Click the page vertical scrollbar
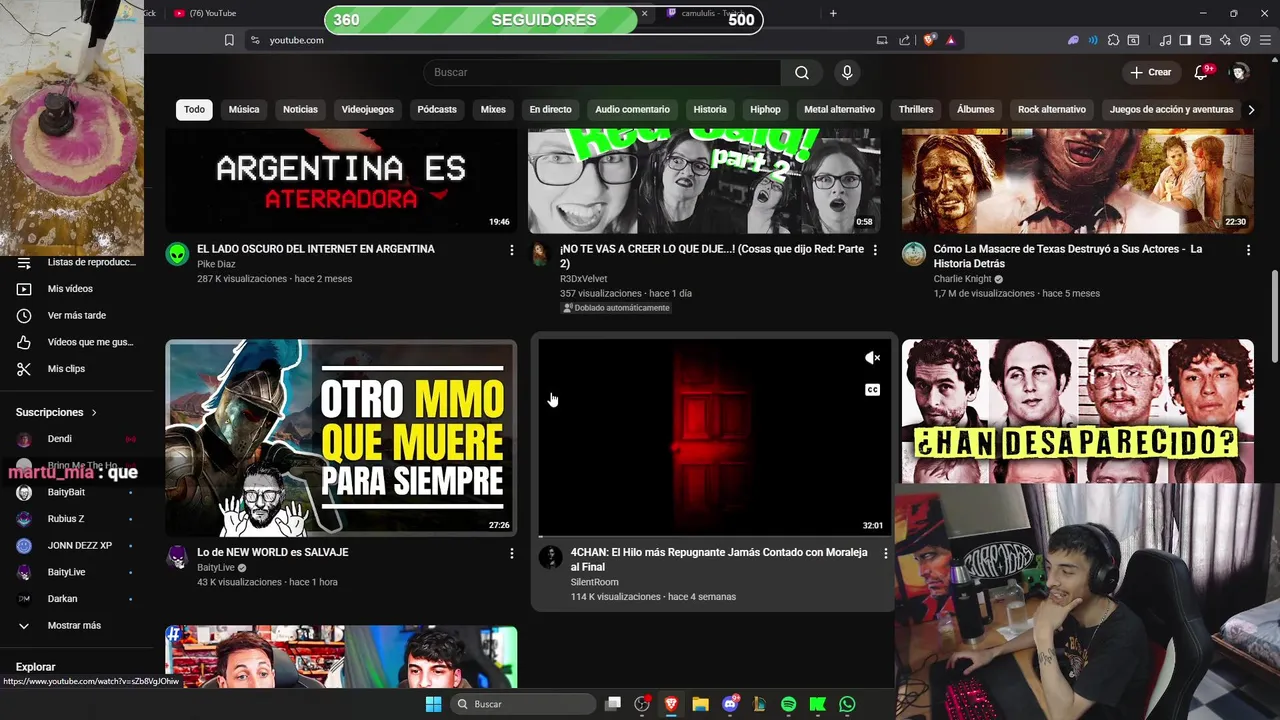1280x720 pixels. pos(1274,316)
